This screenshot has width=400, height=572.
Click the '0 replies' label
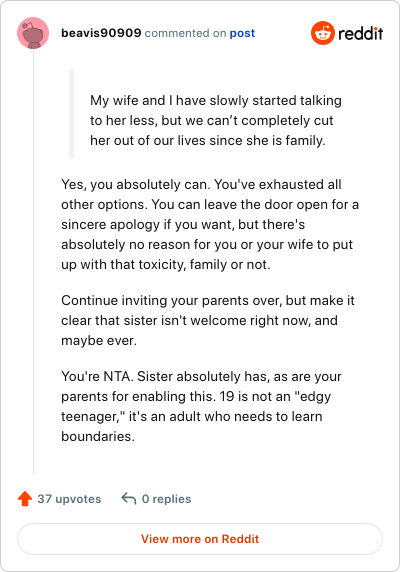166,499
